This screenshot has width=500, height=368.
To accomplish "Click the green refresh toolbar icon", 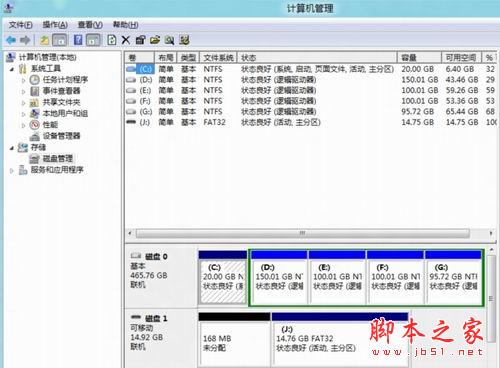I will (x=112, y=40).
